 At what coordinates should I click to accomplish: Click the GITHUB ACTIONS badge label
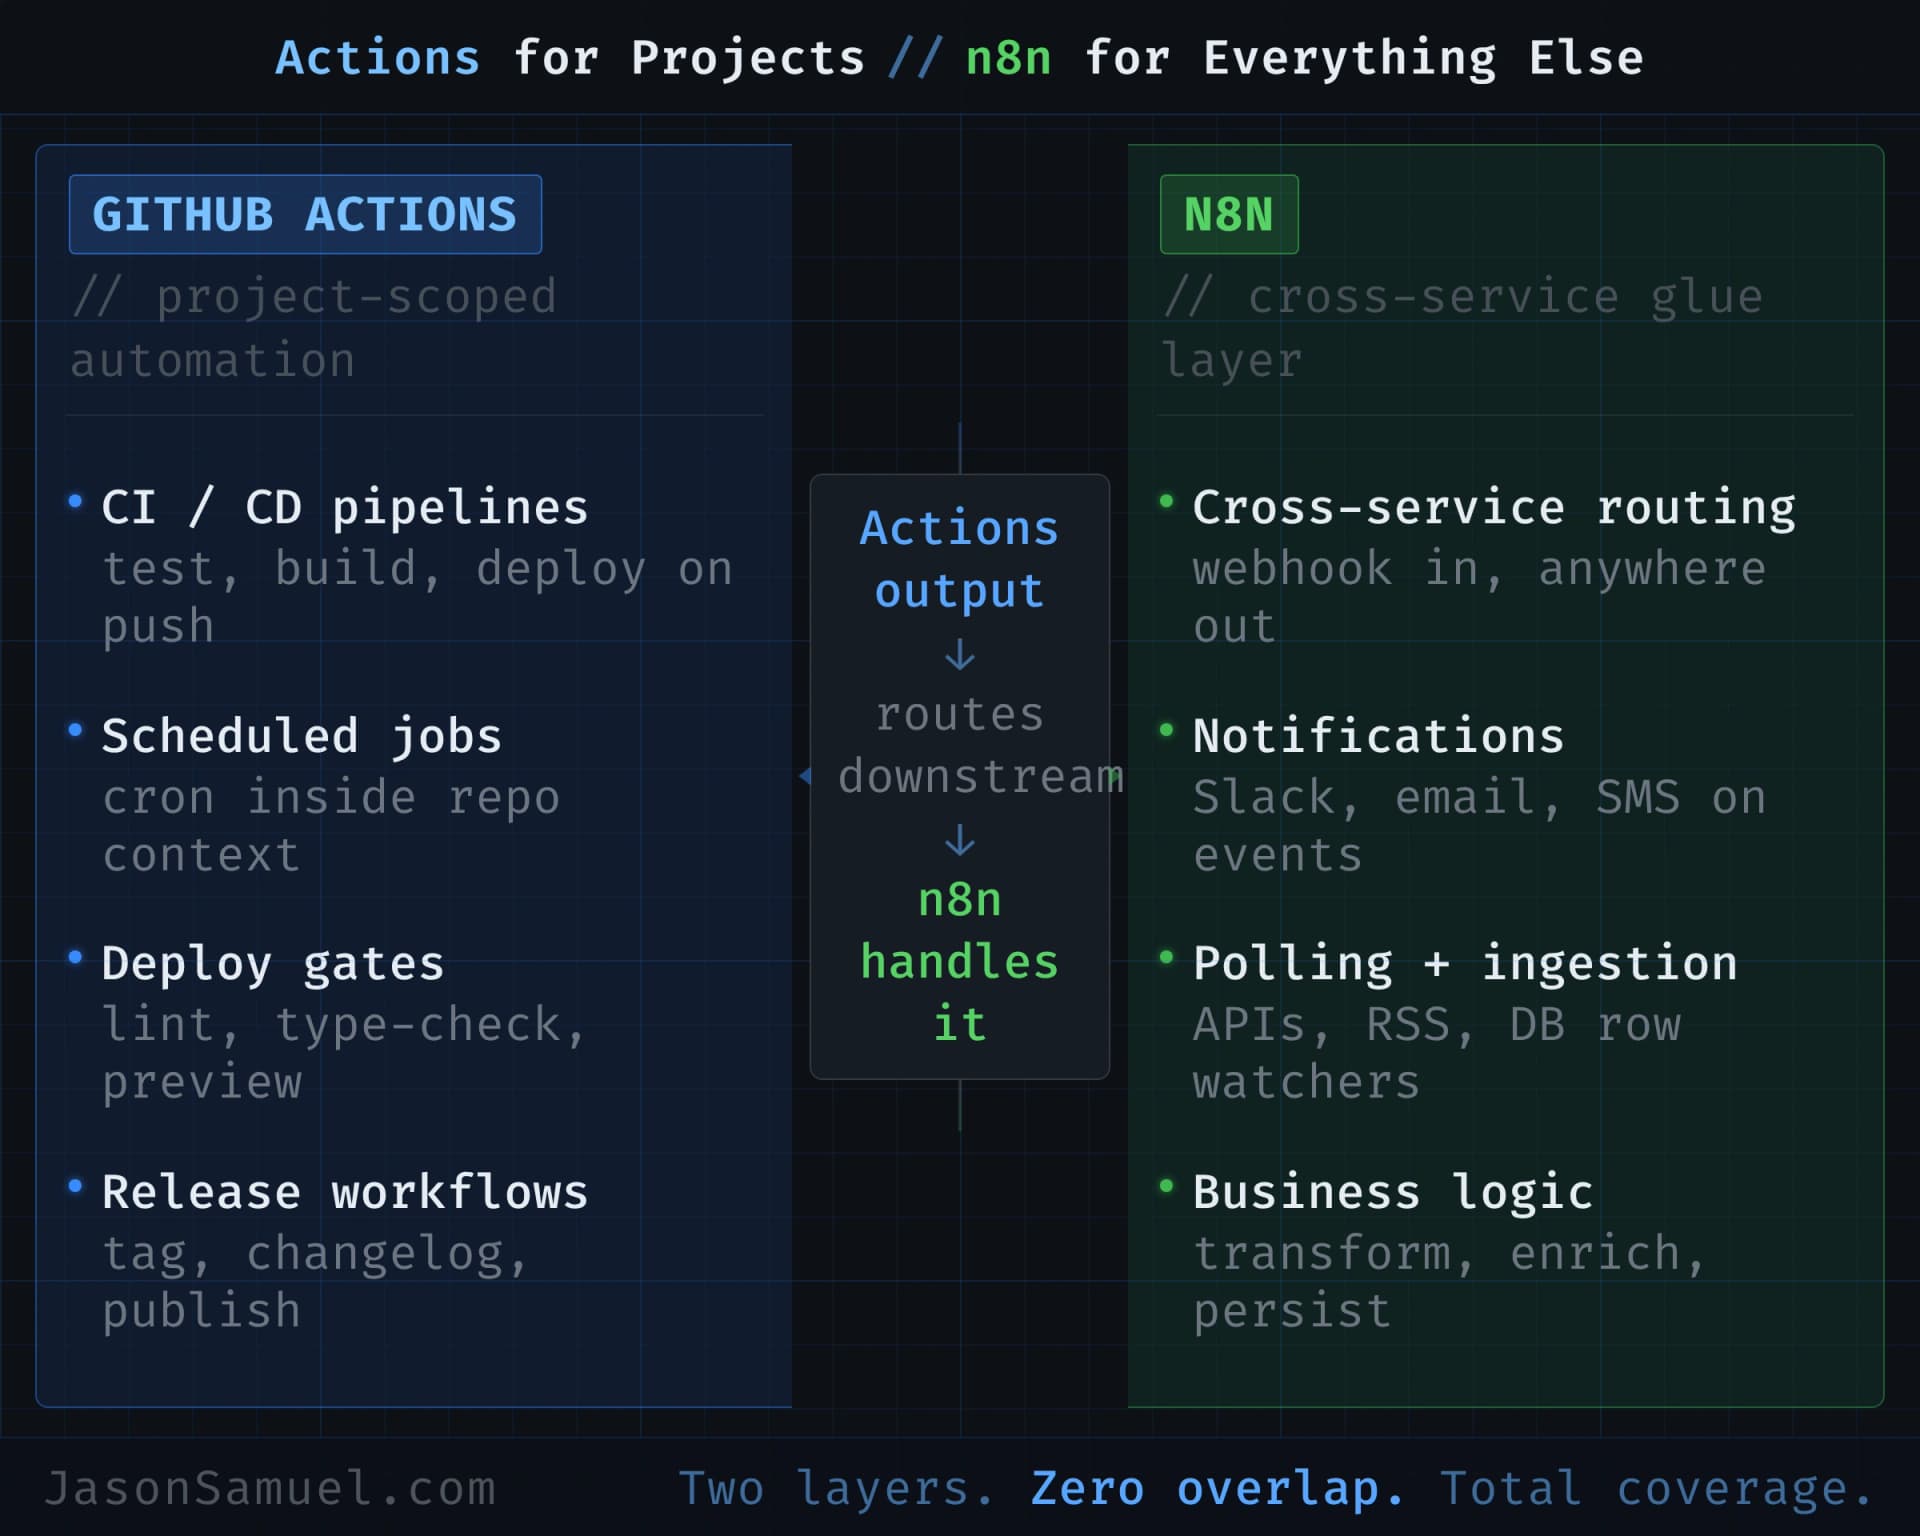305,214
